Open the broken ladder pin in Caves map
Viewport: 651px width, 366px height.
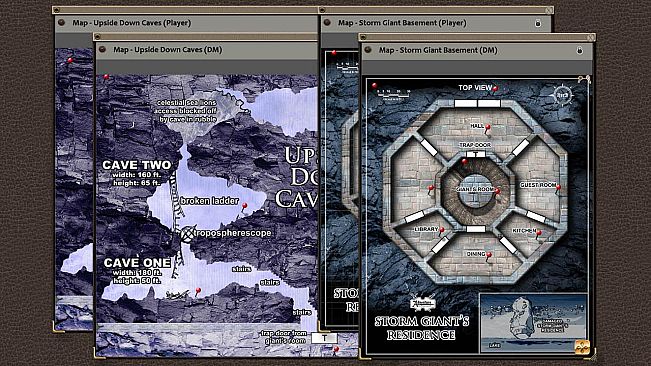245,206
